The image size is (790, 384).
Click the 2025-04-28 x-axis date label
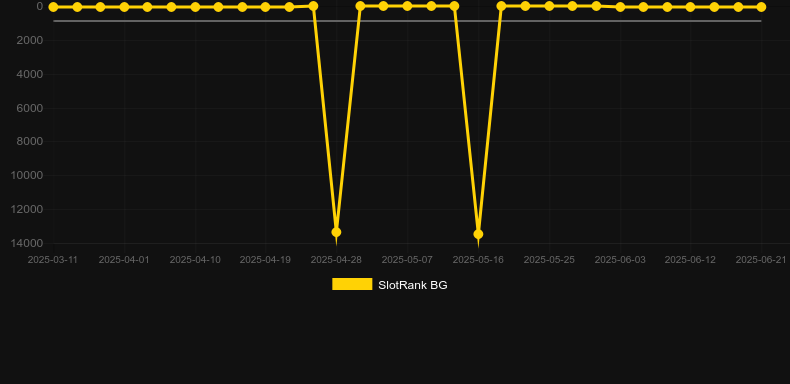click(336, 260)
